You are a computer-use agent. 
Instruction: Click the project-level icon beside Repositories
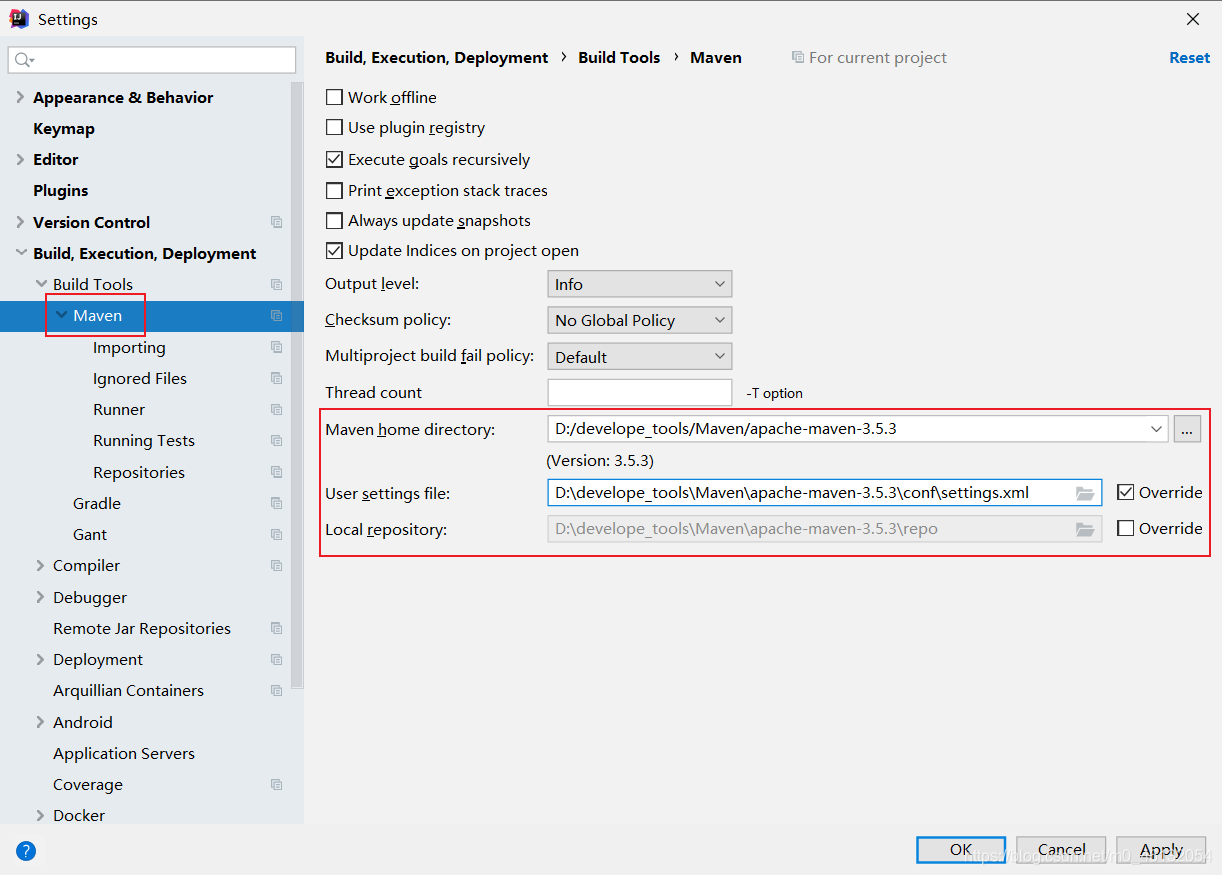277,472
